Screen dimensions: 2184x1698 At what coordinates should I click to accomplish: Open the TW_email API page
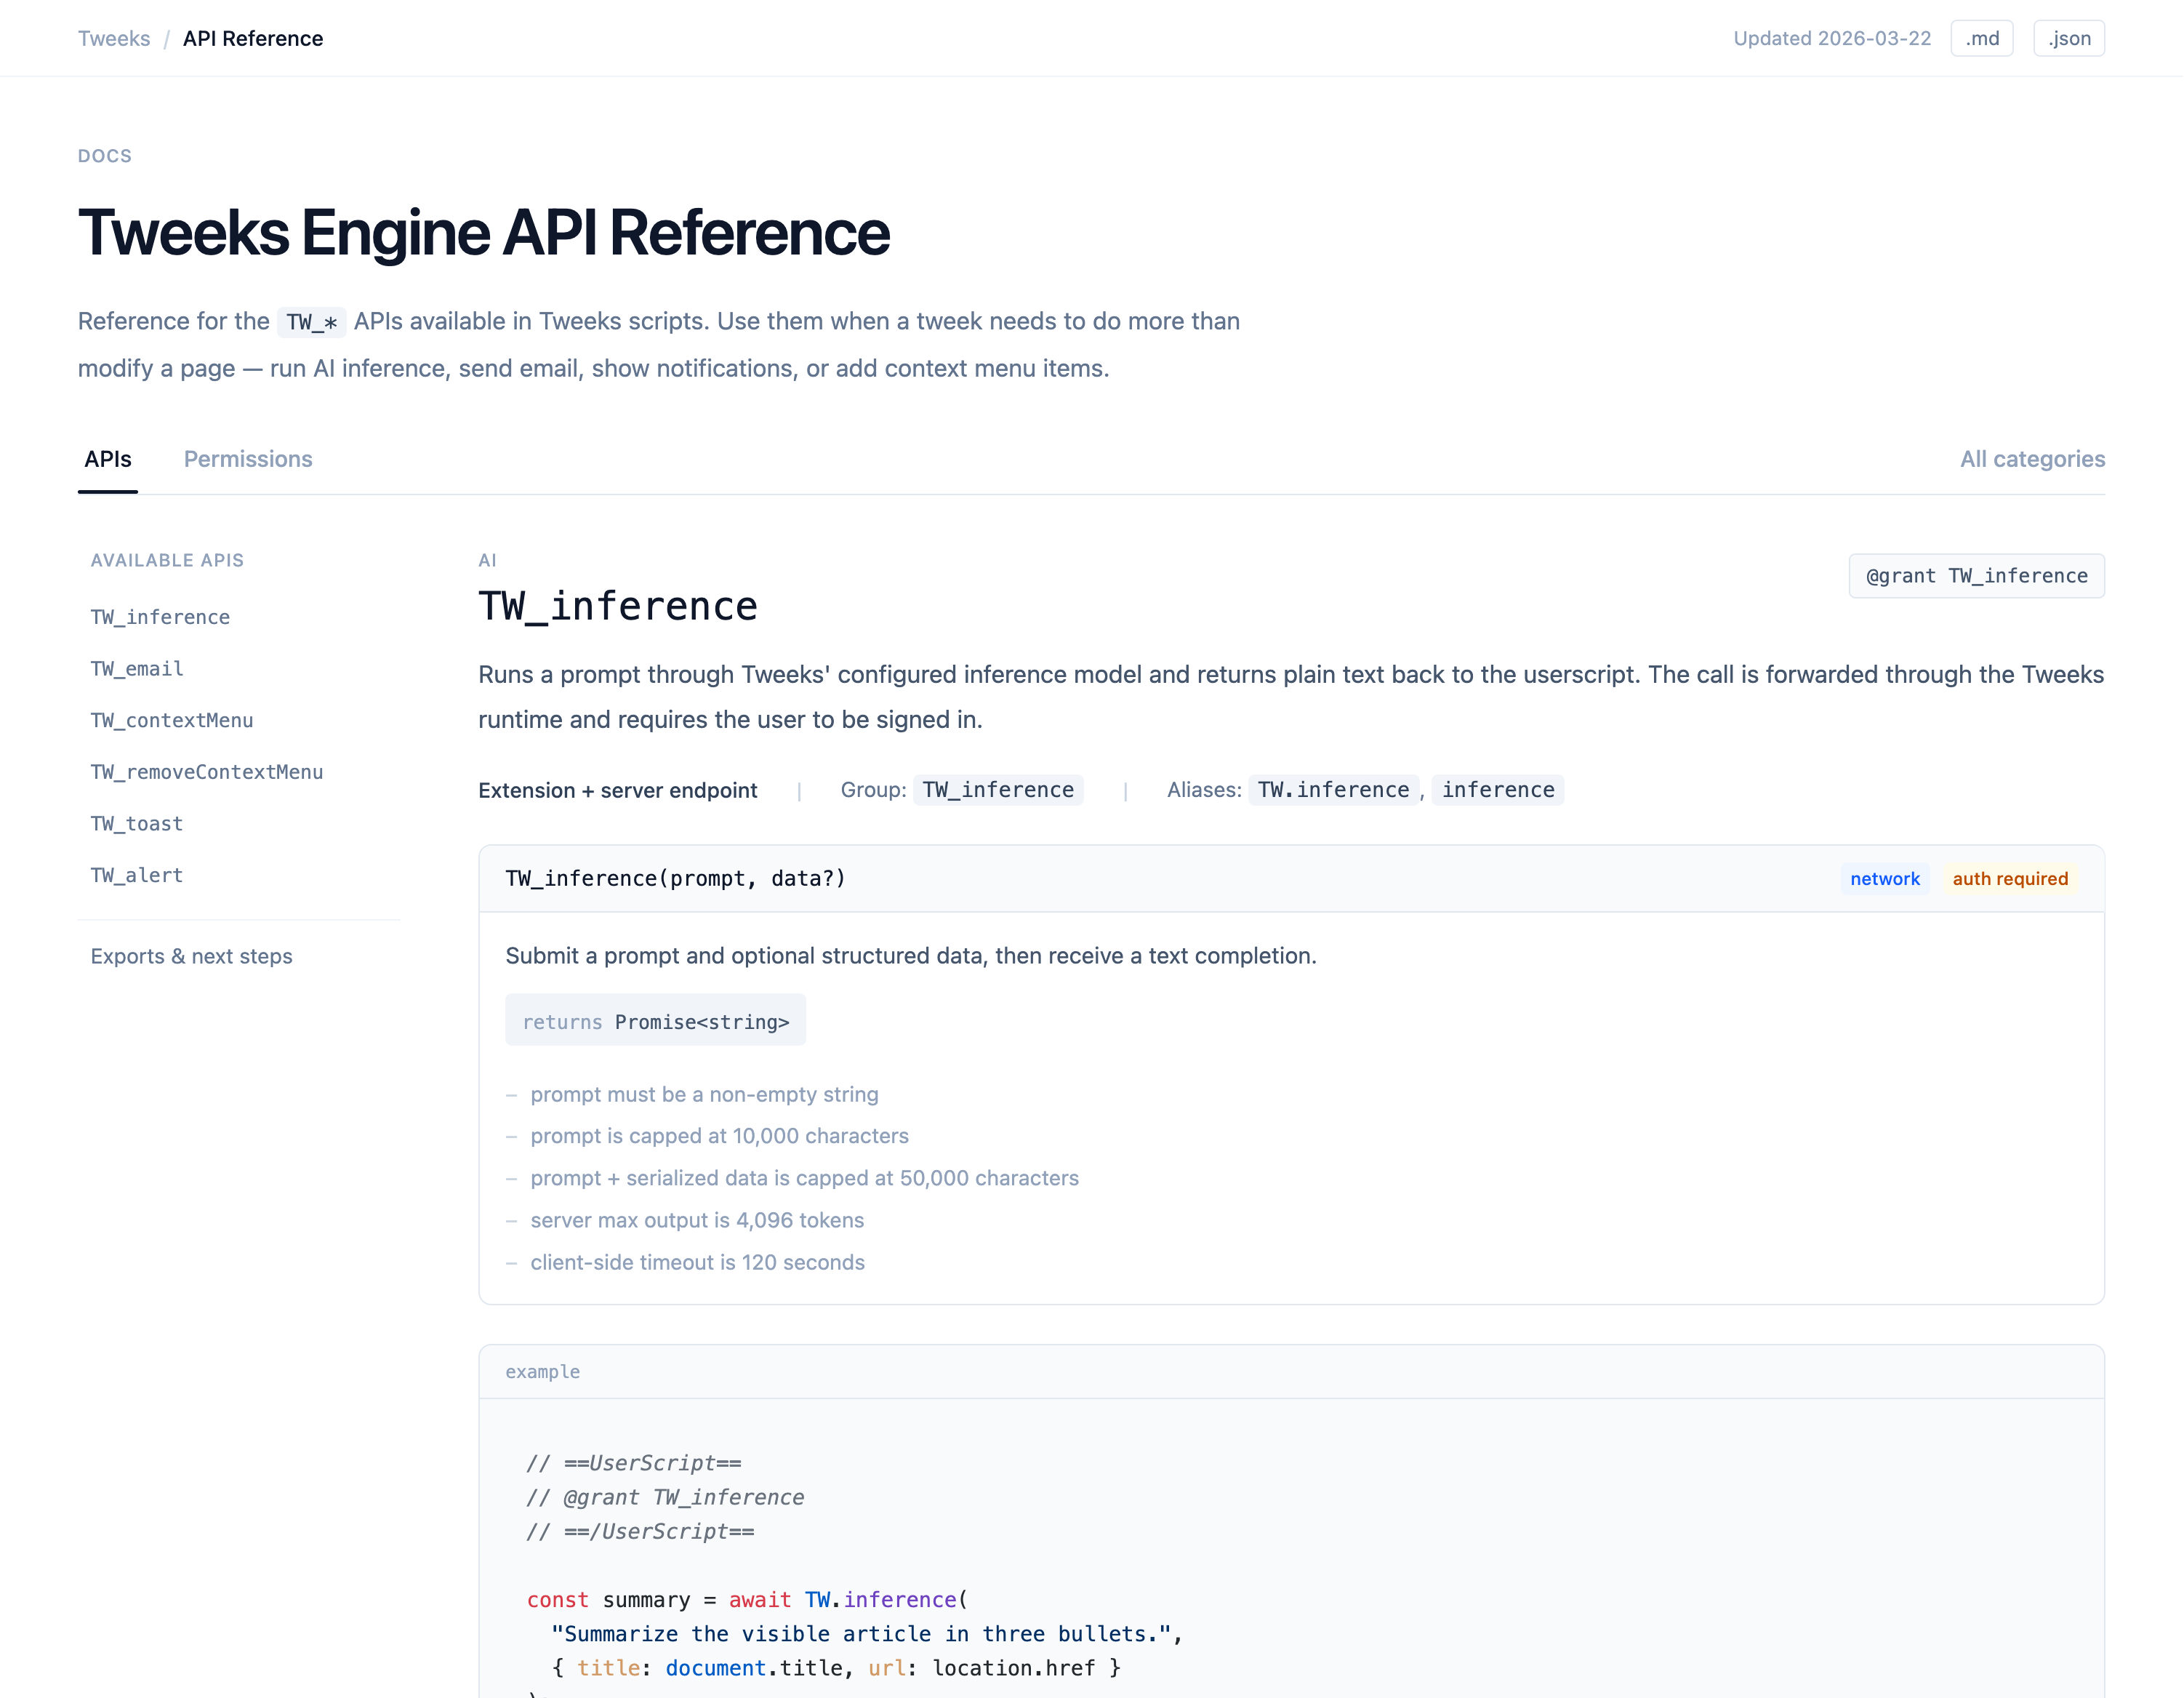[x=136, y=668]
